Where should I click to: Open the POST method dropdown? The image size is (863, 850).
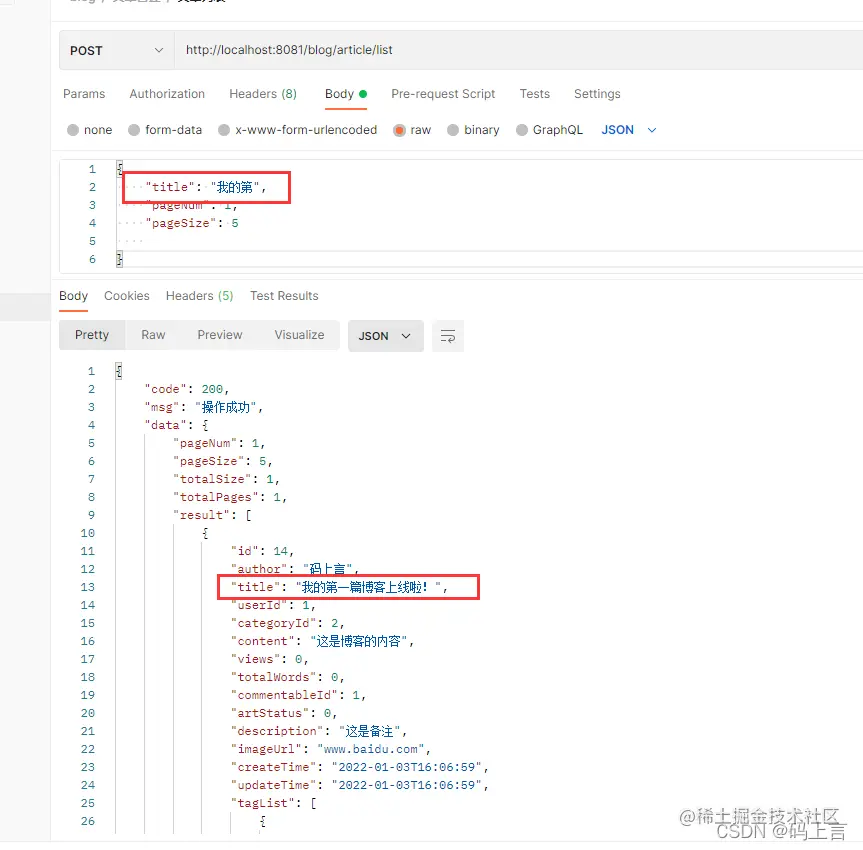coord(116,50)
